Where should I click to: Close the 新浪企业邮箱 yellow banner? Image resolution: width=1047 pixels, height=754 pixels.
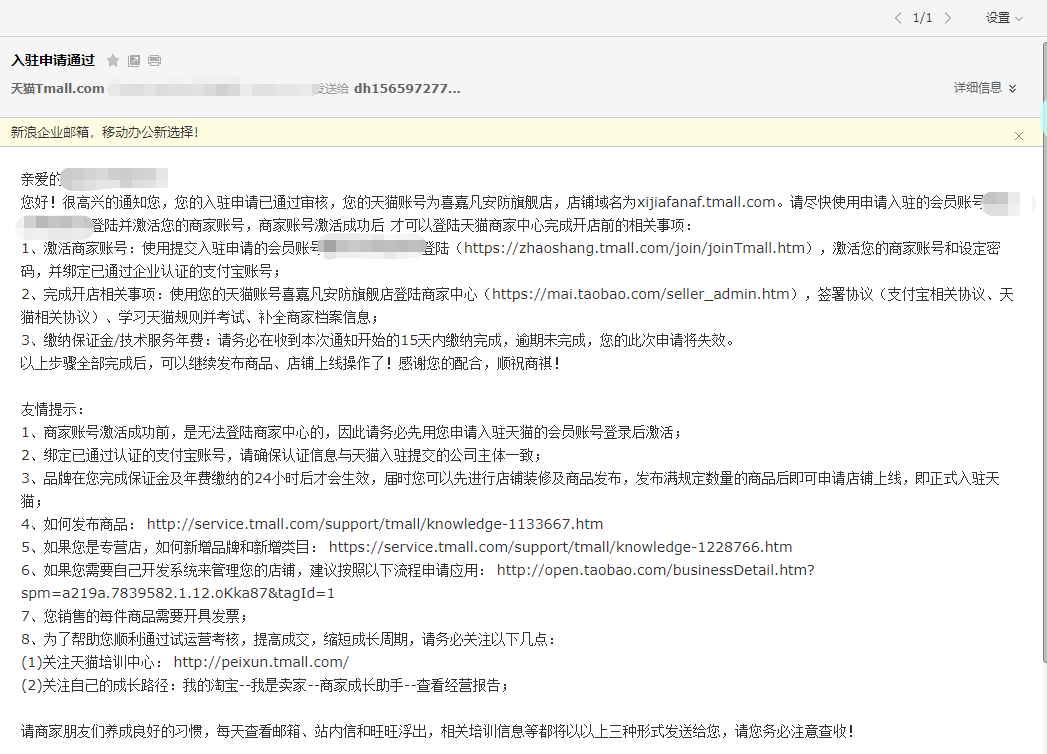tap(1019, 136)
